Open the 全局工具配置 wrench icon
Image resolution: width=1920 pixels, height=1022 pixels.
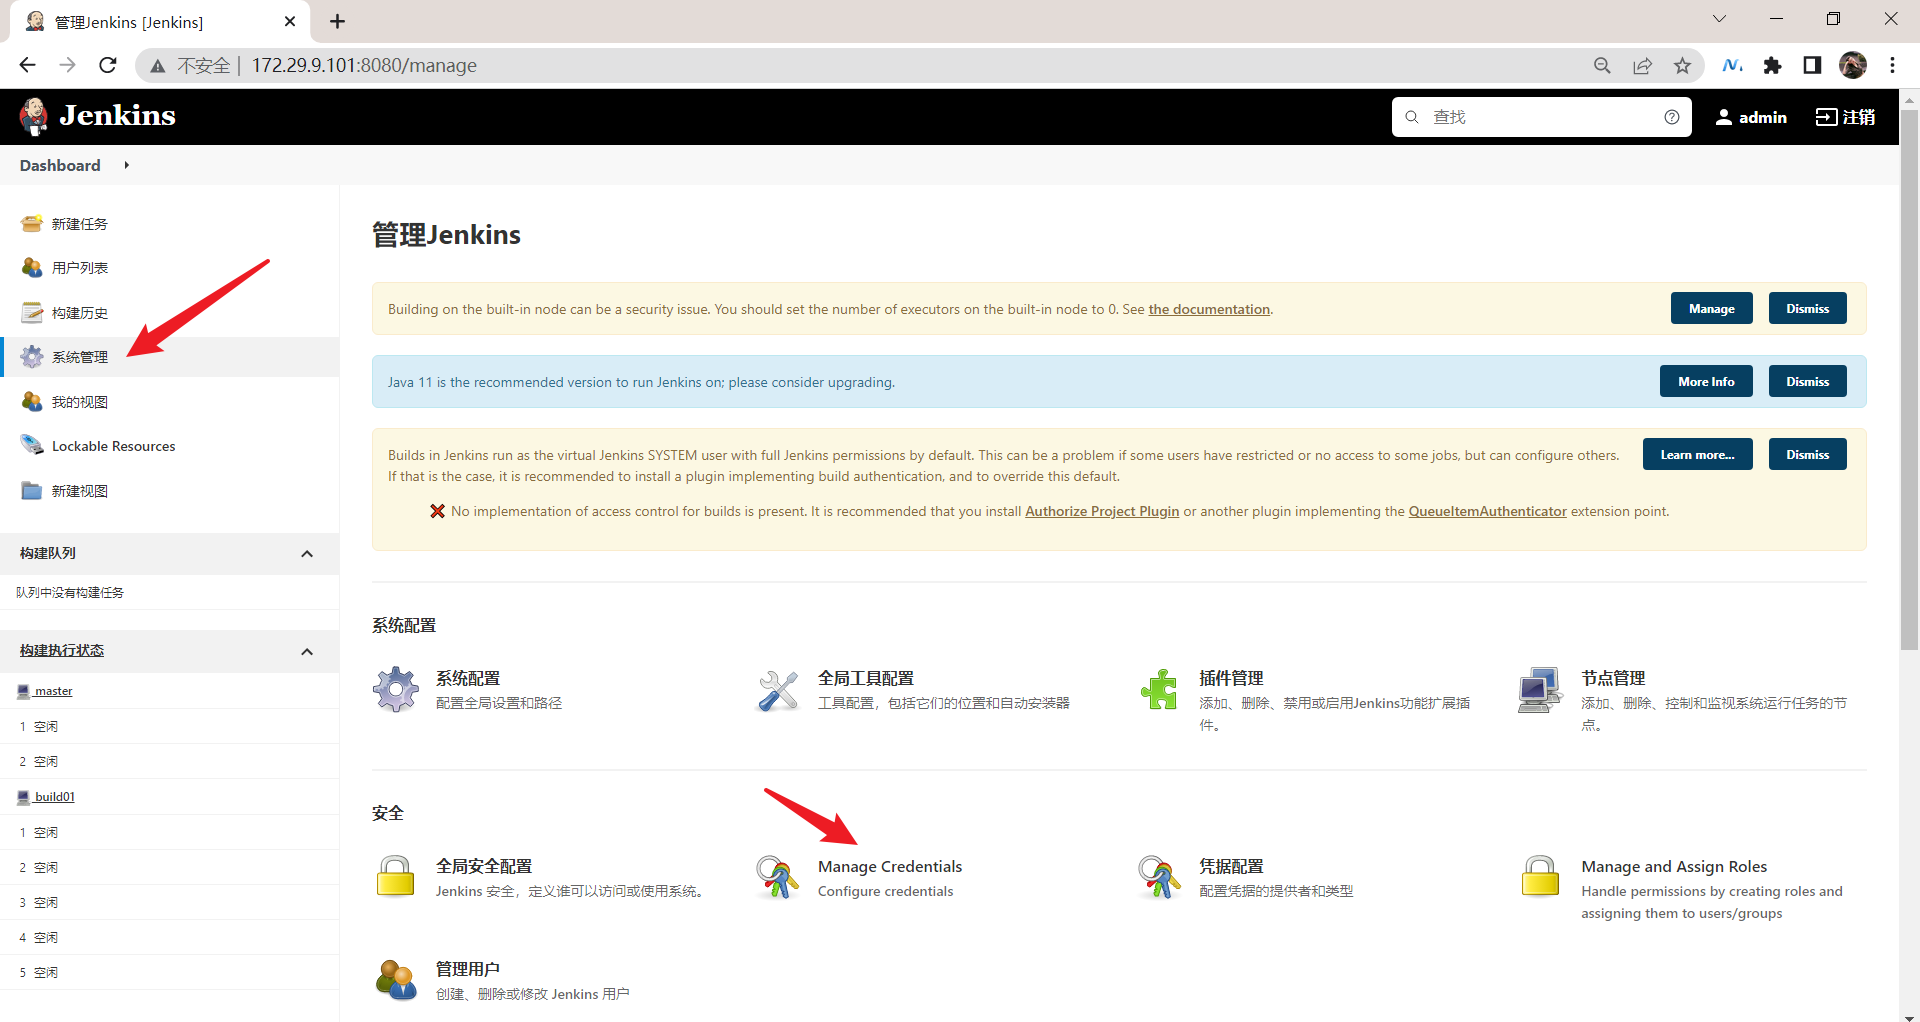(778, 690)
